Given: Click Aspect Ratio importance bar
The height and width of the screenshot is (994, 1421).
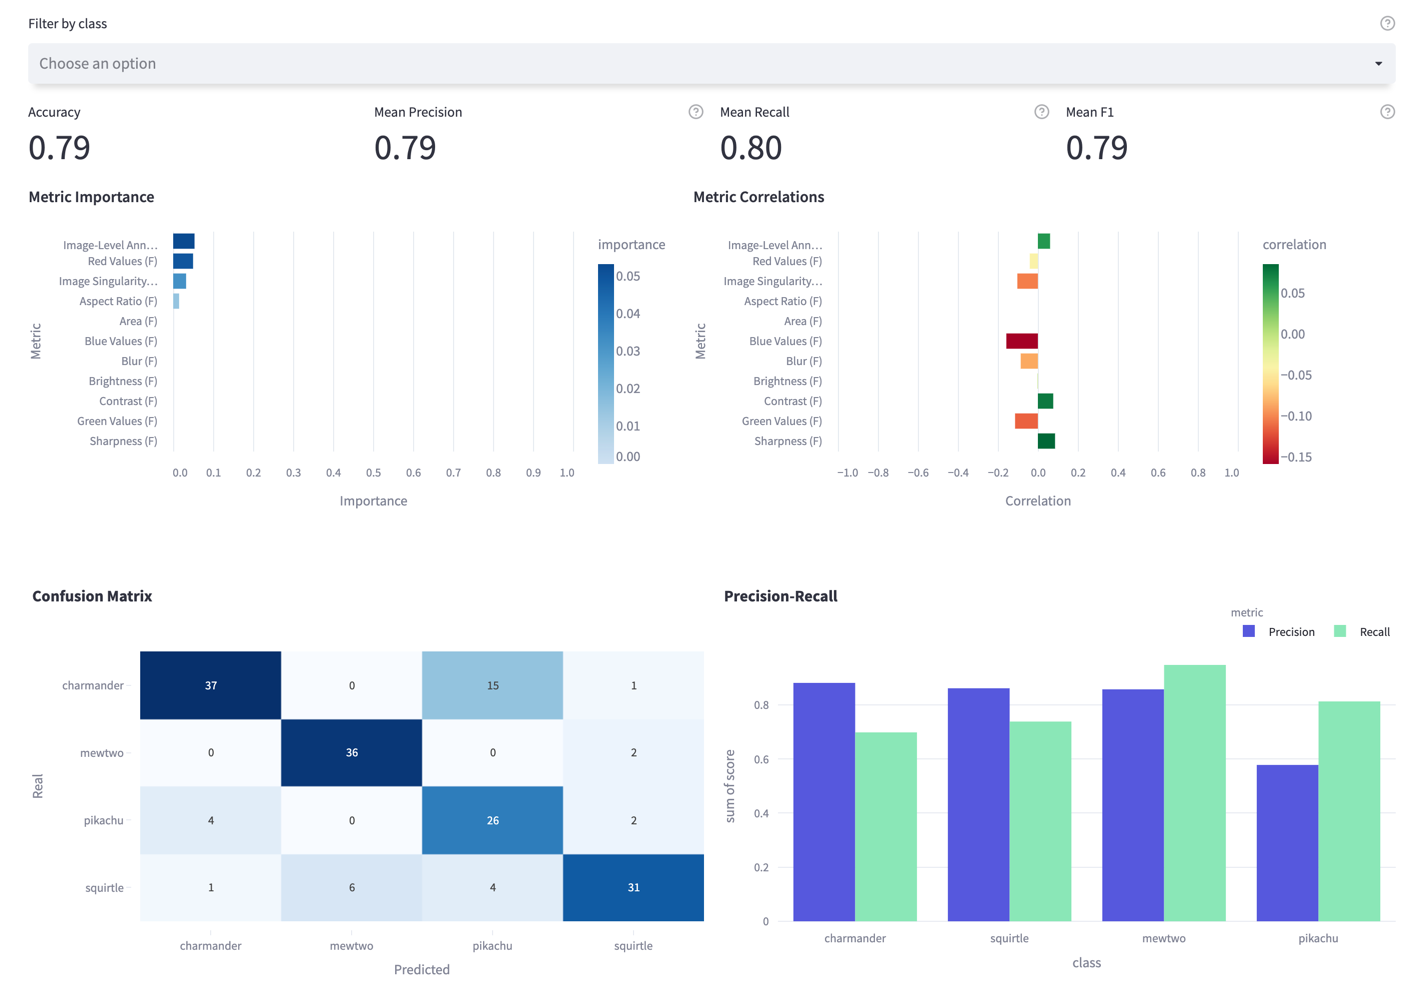Looking at the screenshot, I should coord(176,301).
